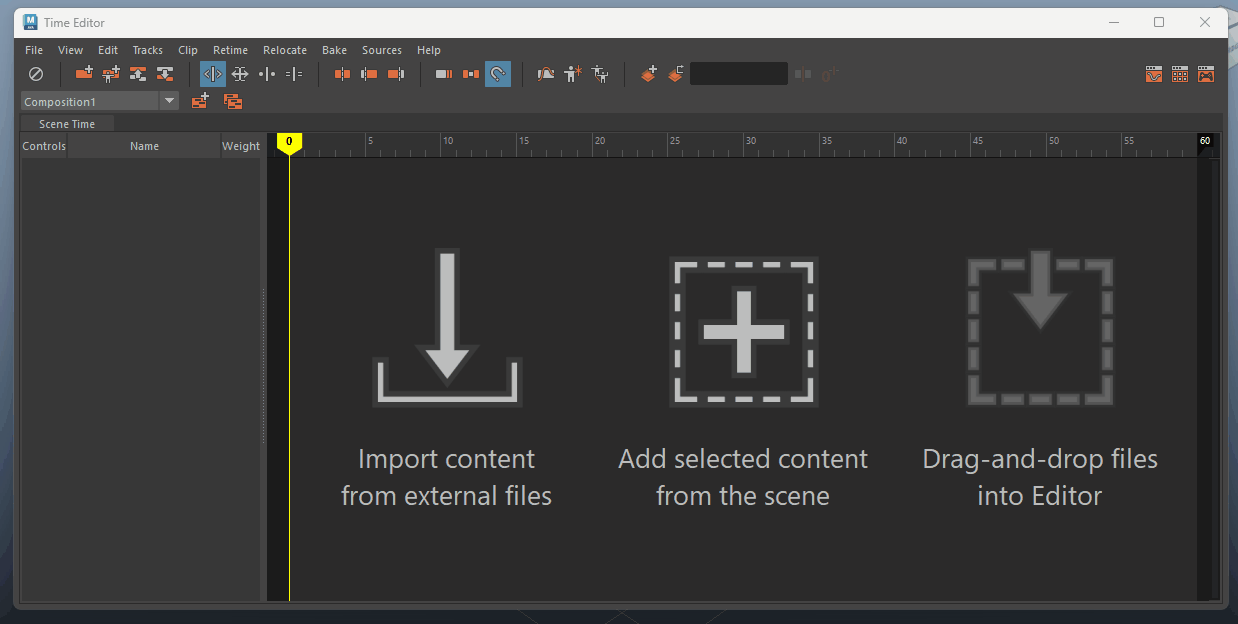Image resolution: width=1238 pixels, height=624 pixels.
Task: Click the Graph Editor icon at toolbar right
Action: tap(1153, 74)
